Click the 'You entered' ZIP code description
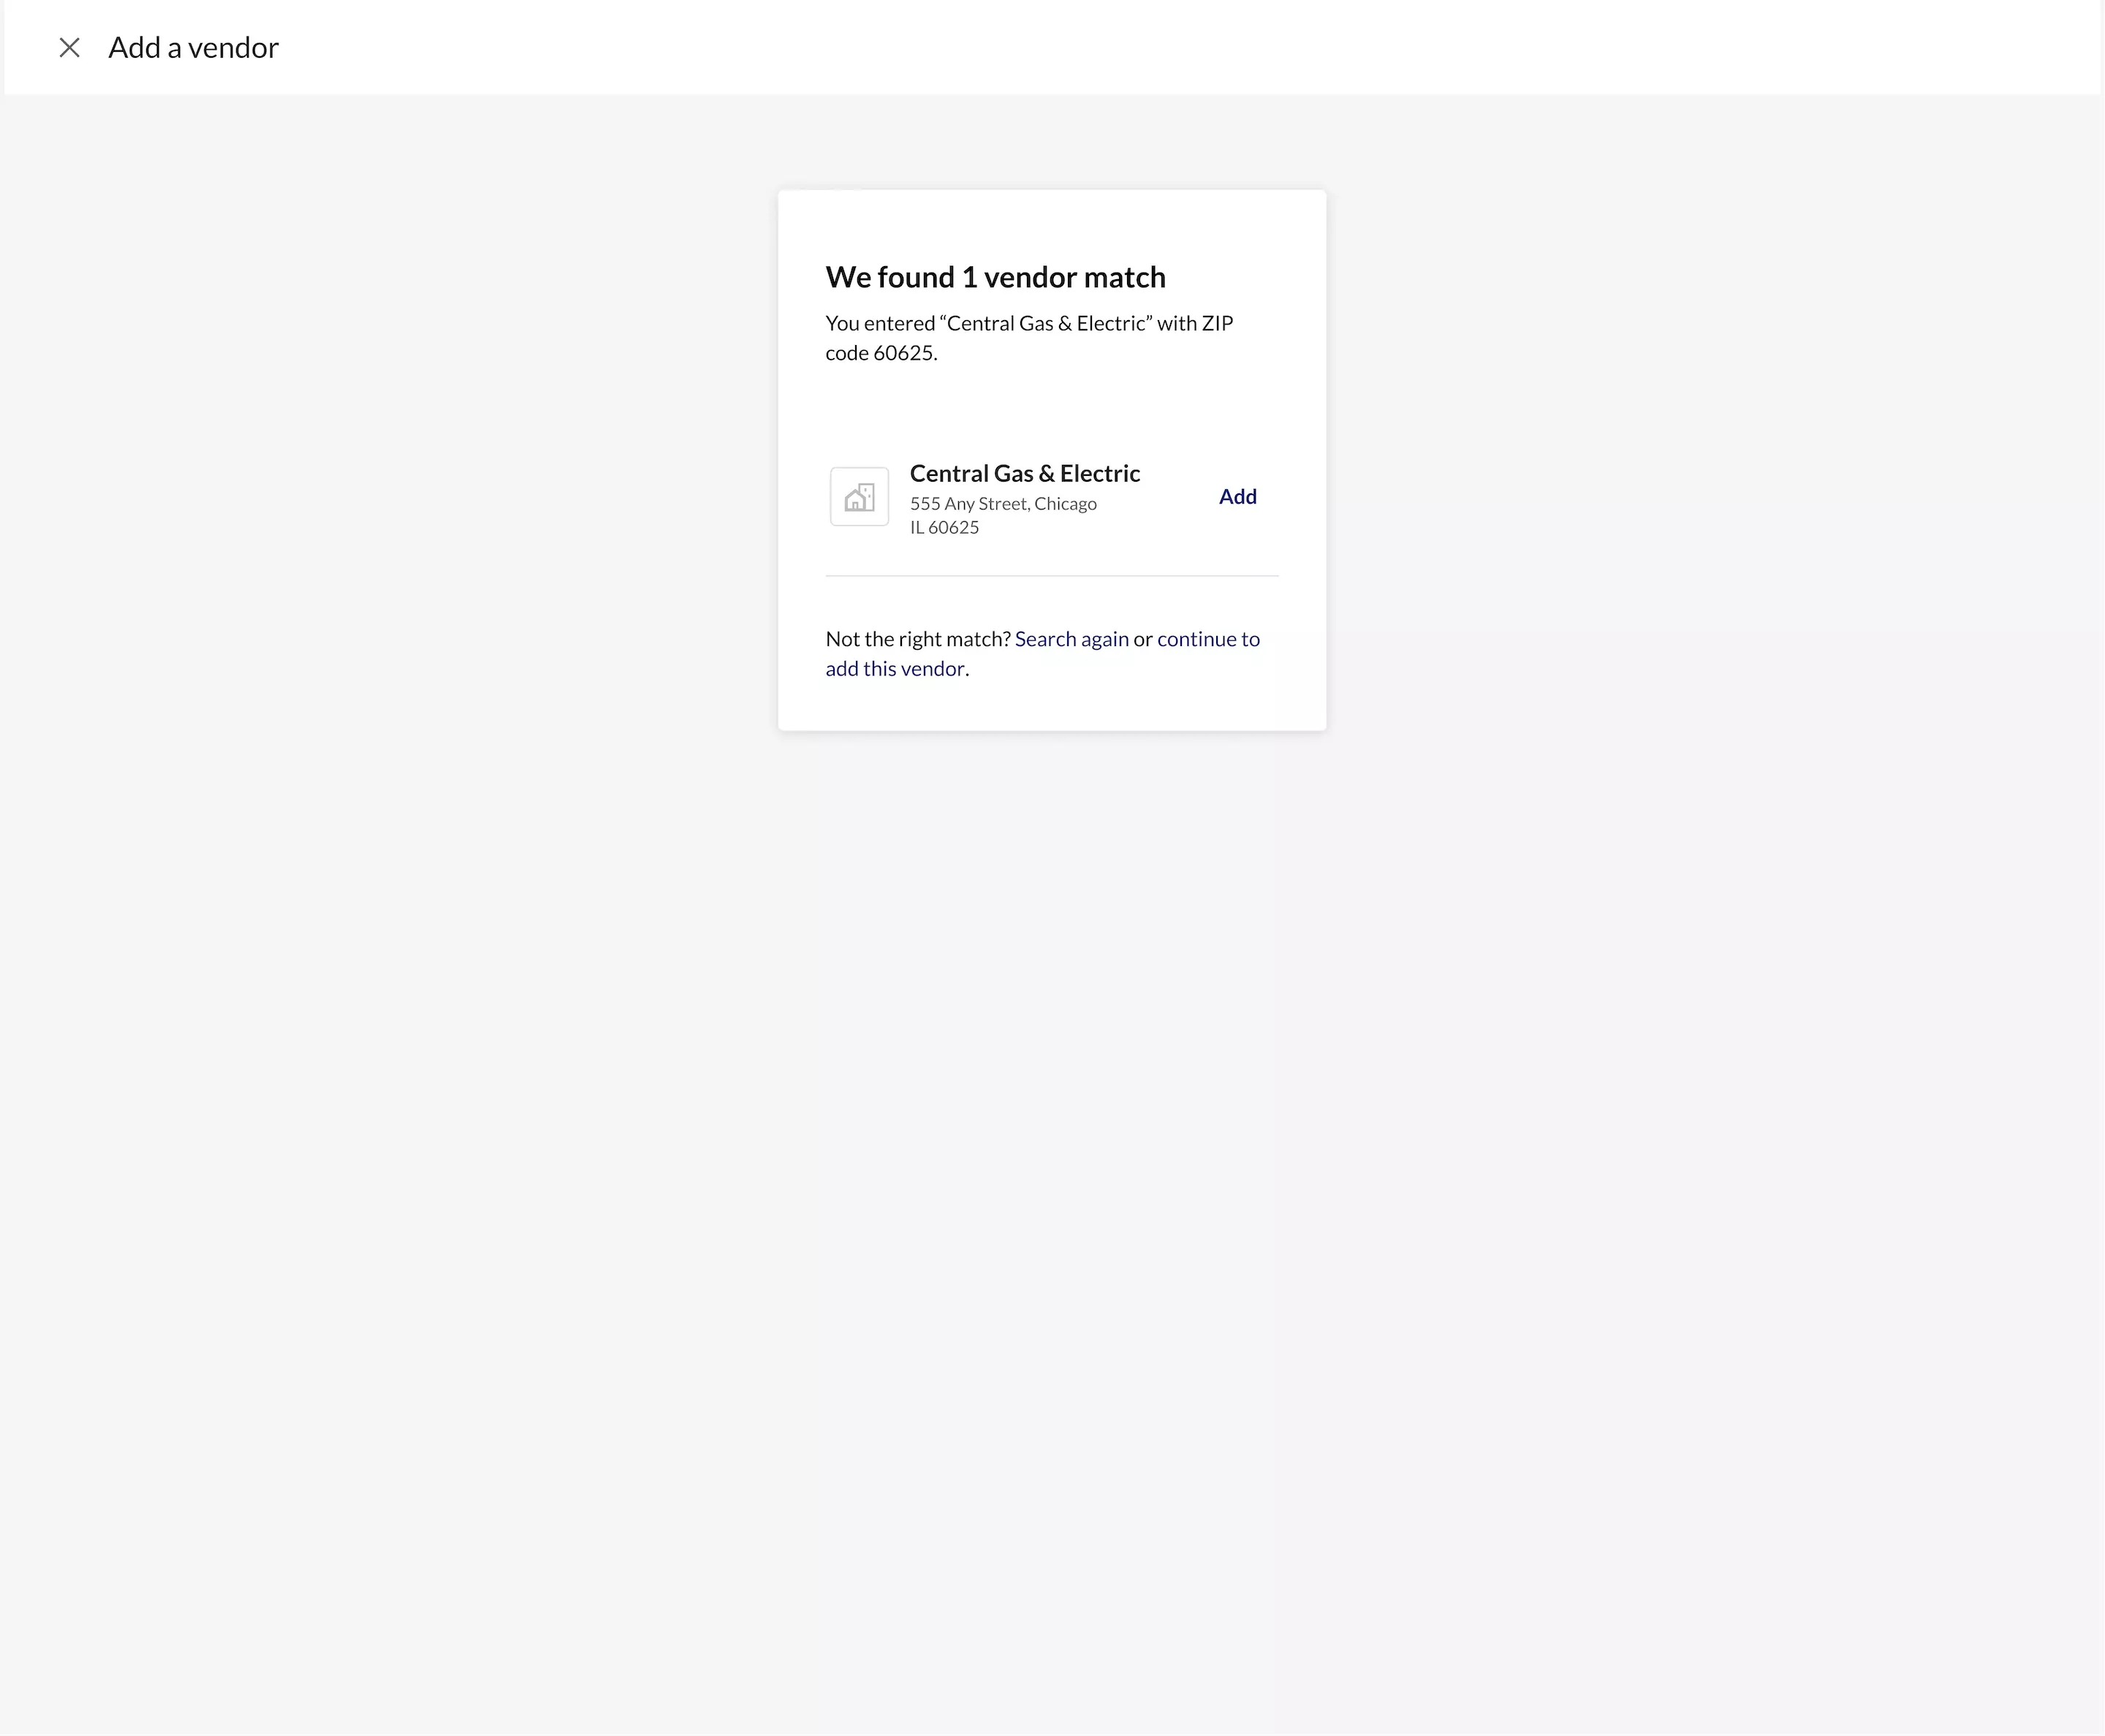Image resolution: width=2105 pixels, height=1736 pixels. (1029, 338)
